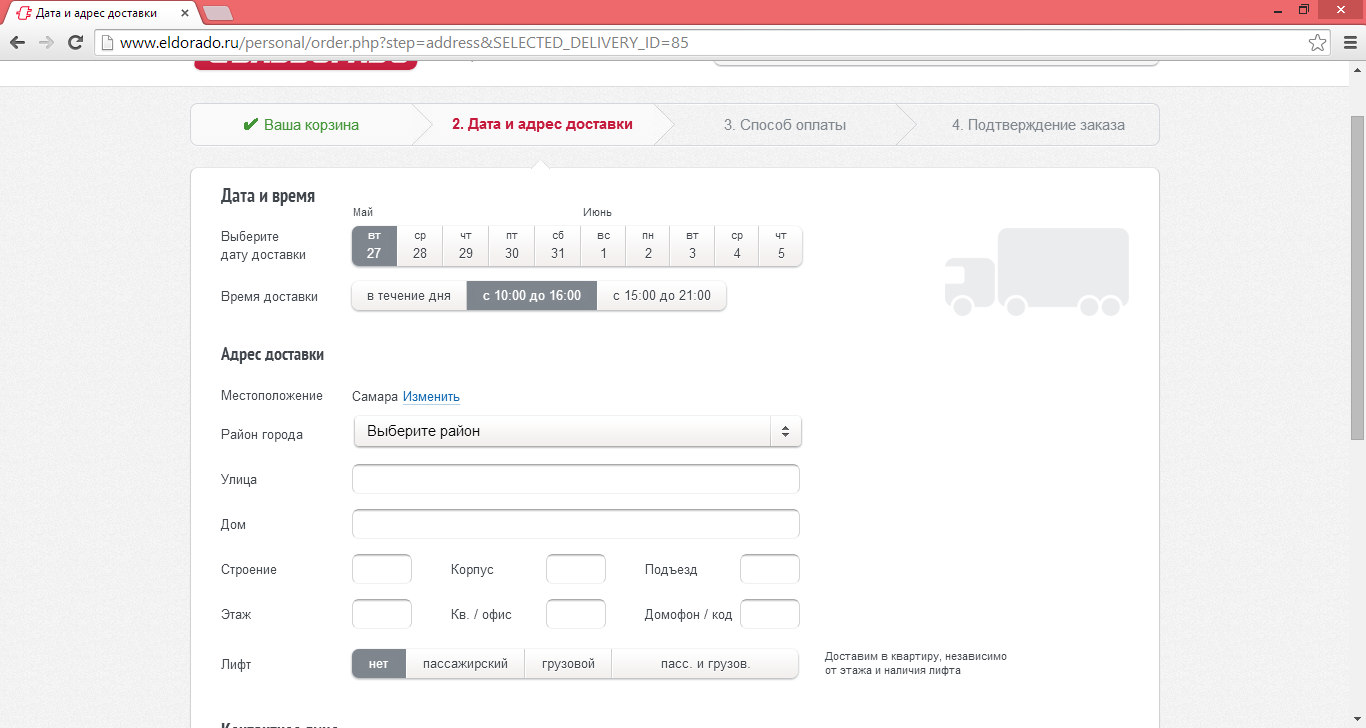Click the address bar URL
Screen dimensions: 1366x728
click(x=403, y=42)
